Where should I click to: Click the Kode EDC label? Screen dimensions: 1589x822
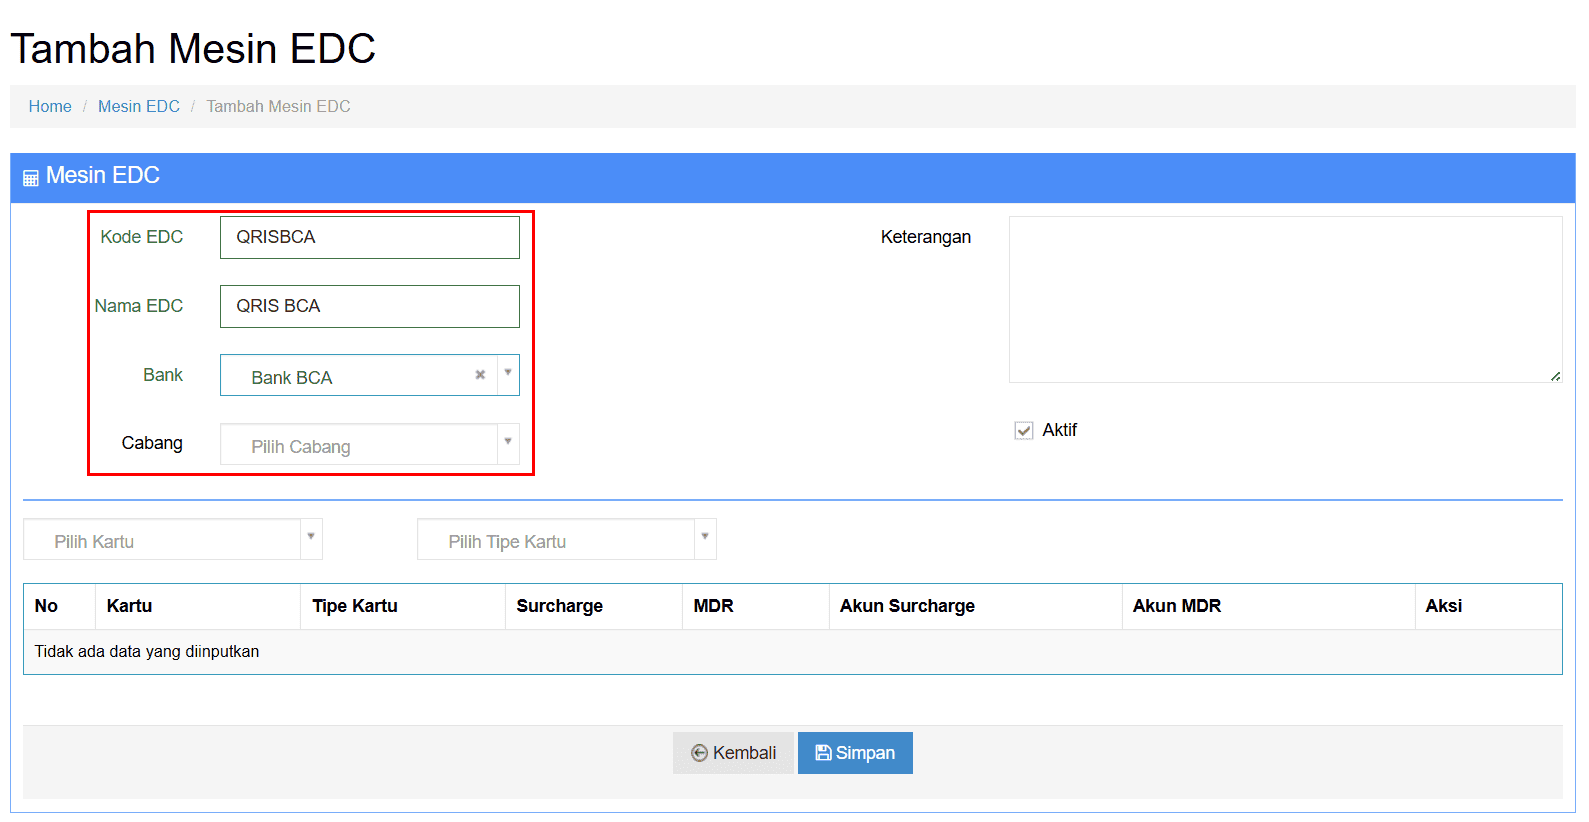(141, 237)
